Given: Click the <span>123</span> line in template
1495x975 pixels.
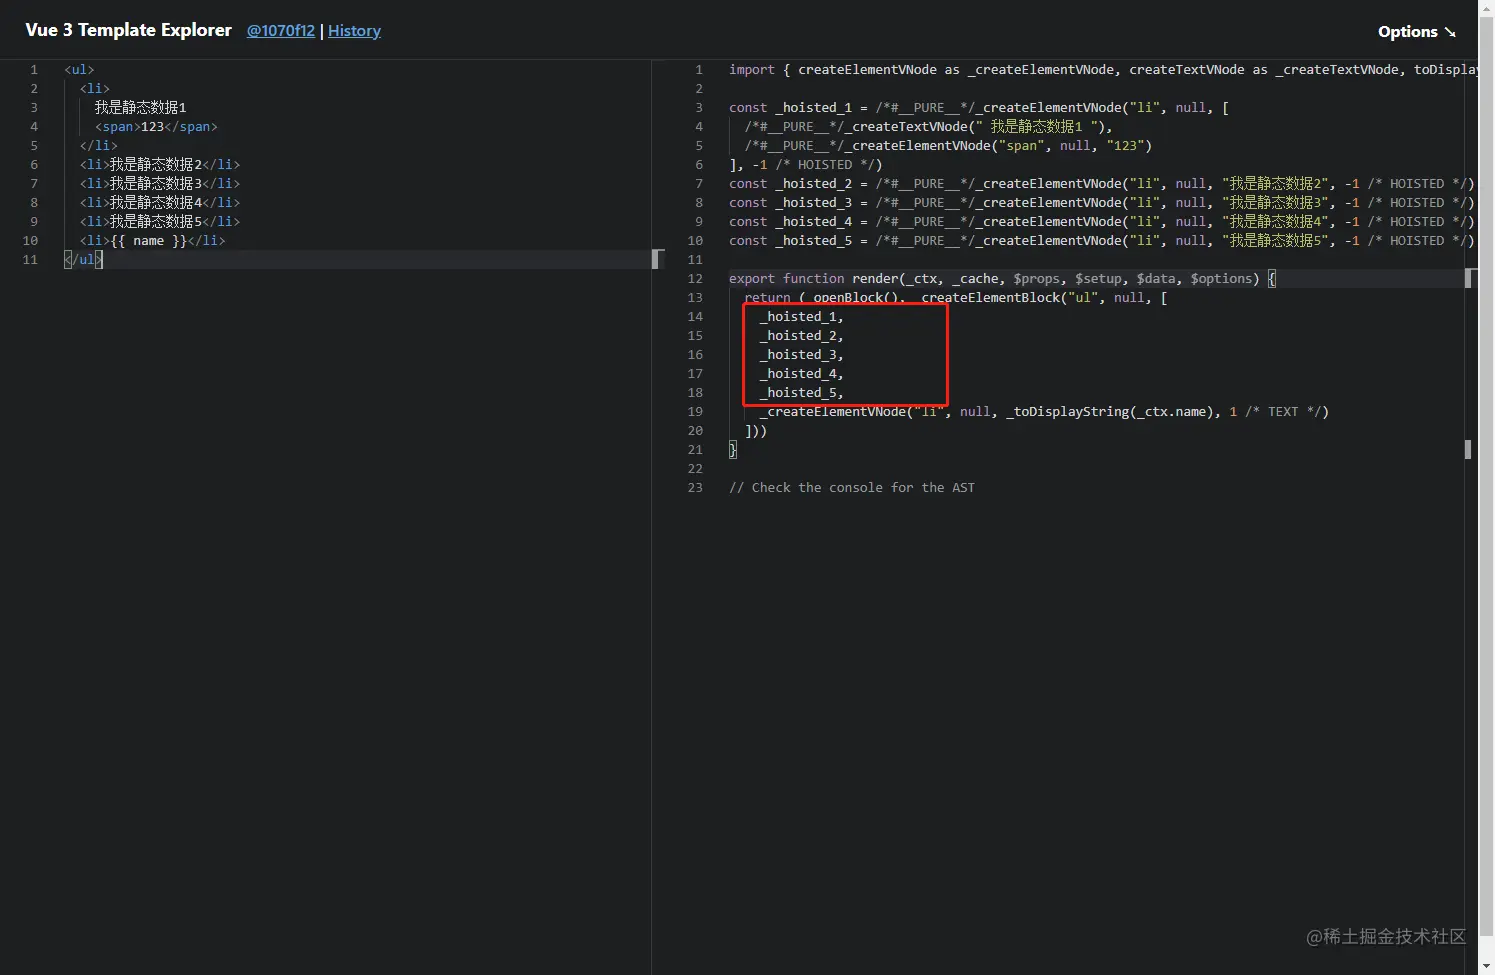Looking at the screenshot, I should pos(156,127).
